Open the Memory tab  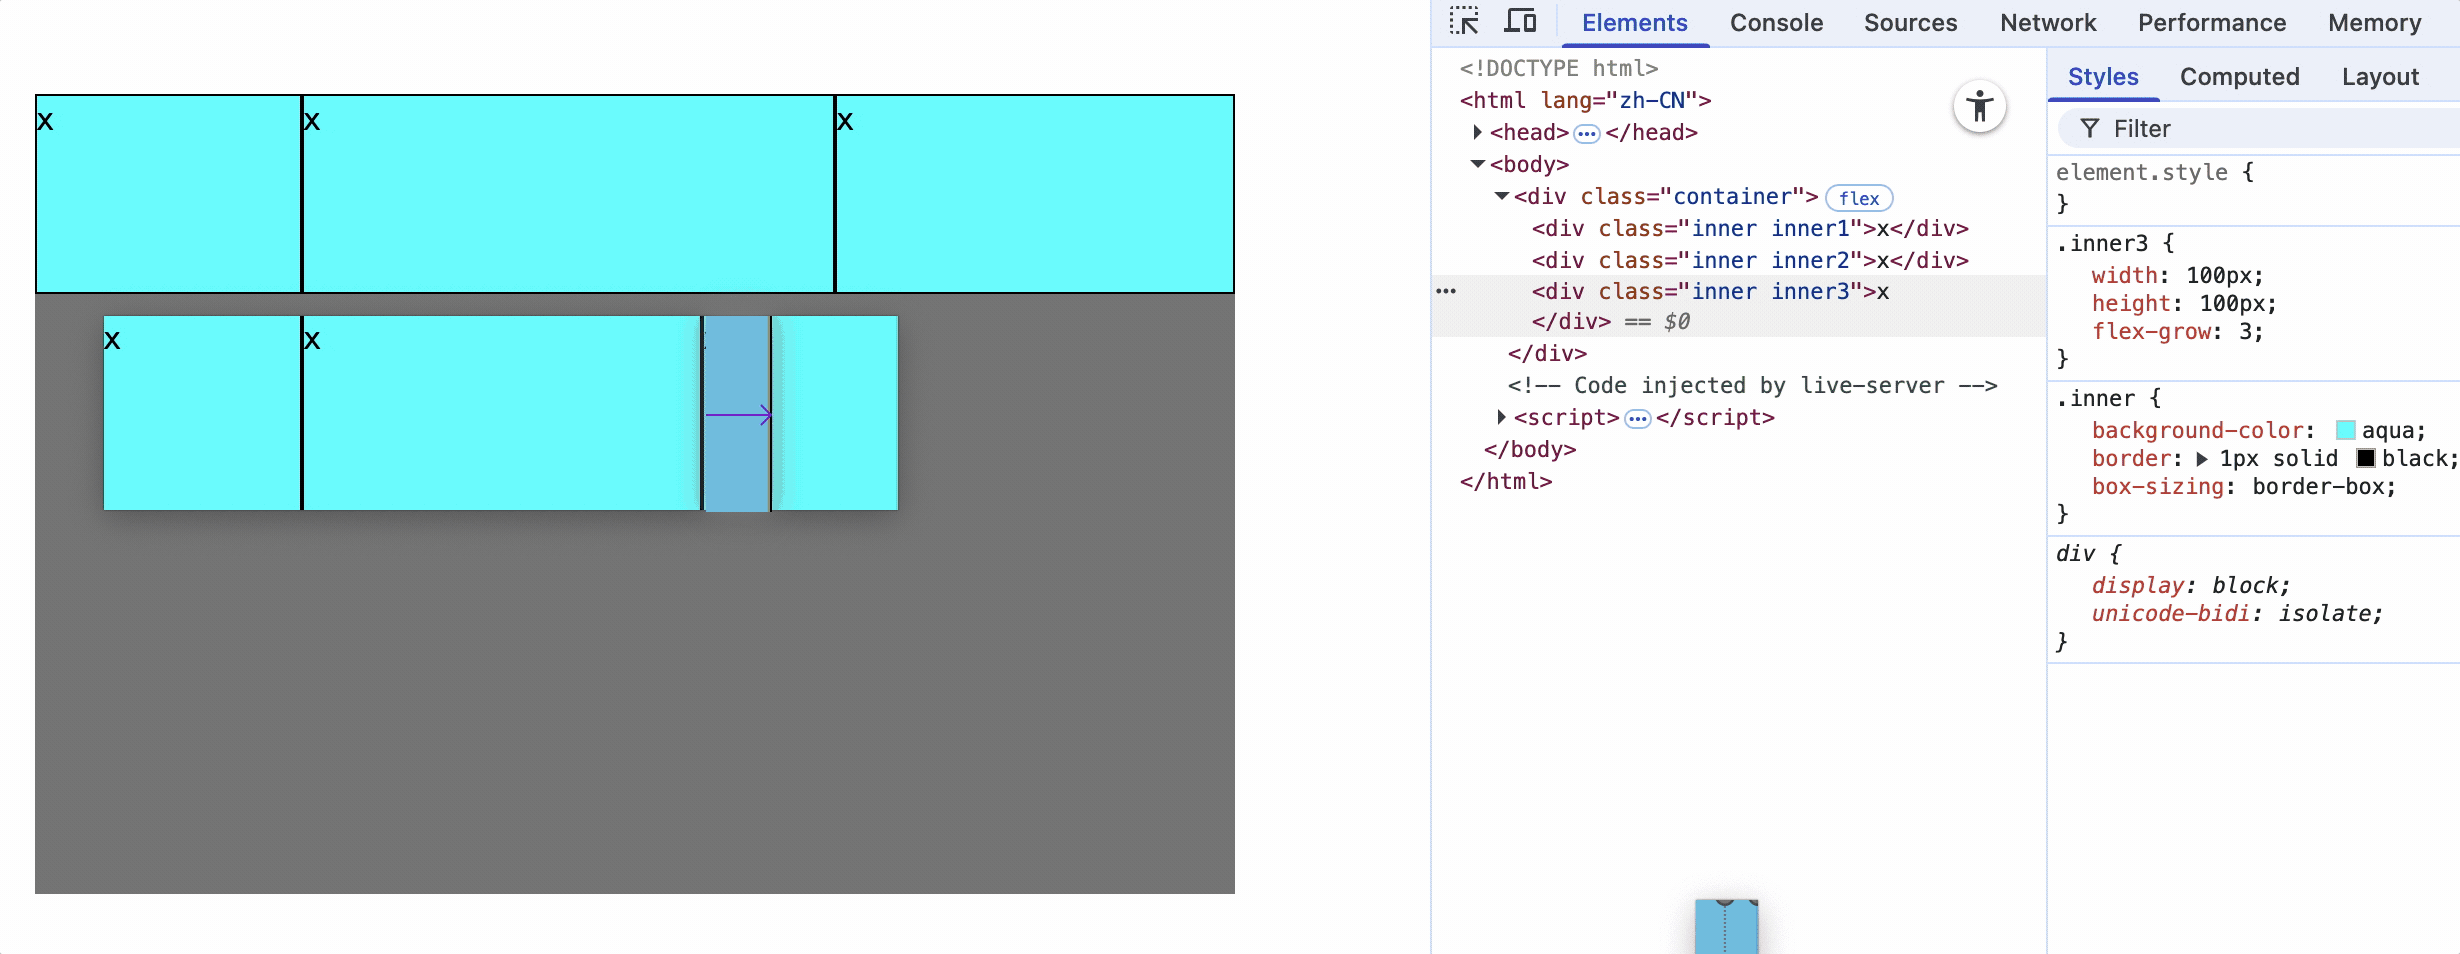2375,23
